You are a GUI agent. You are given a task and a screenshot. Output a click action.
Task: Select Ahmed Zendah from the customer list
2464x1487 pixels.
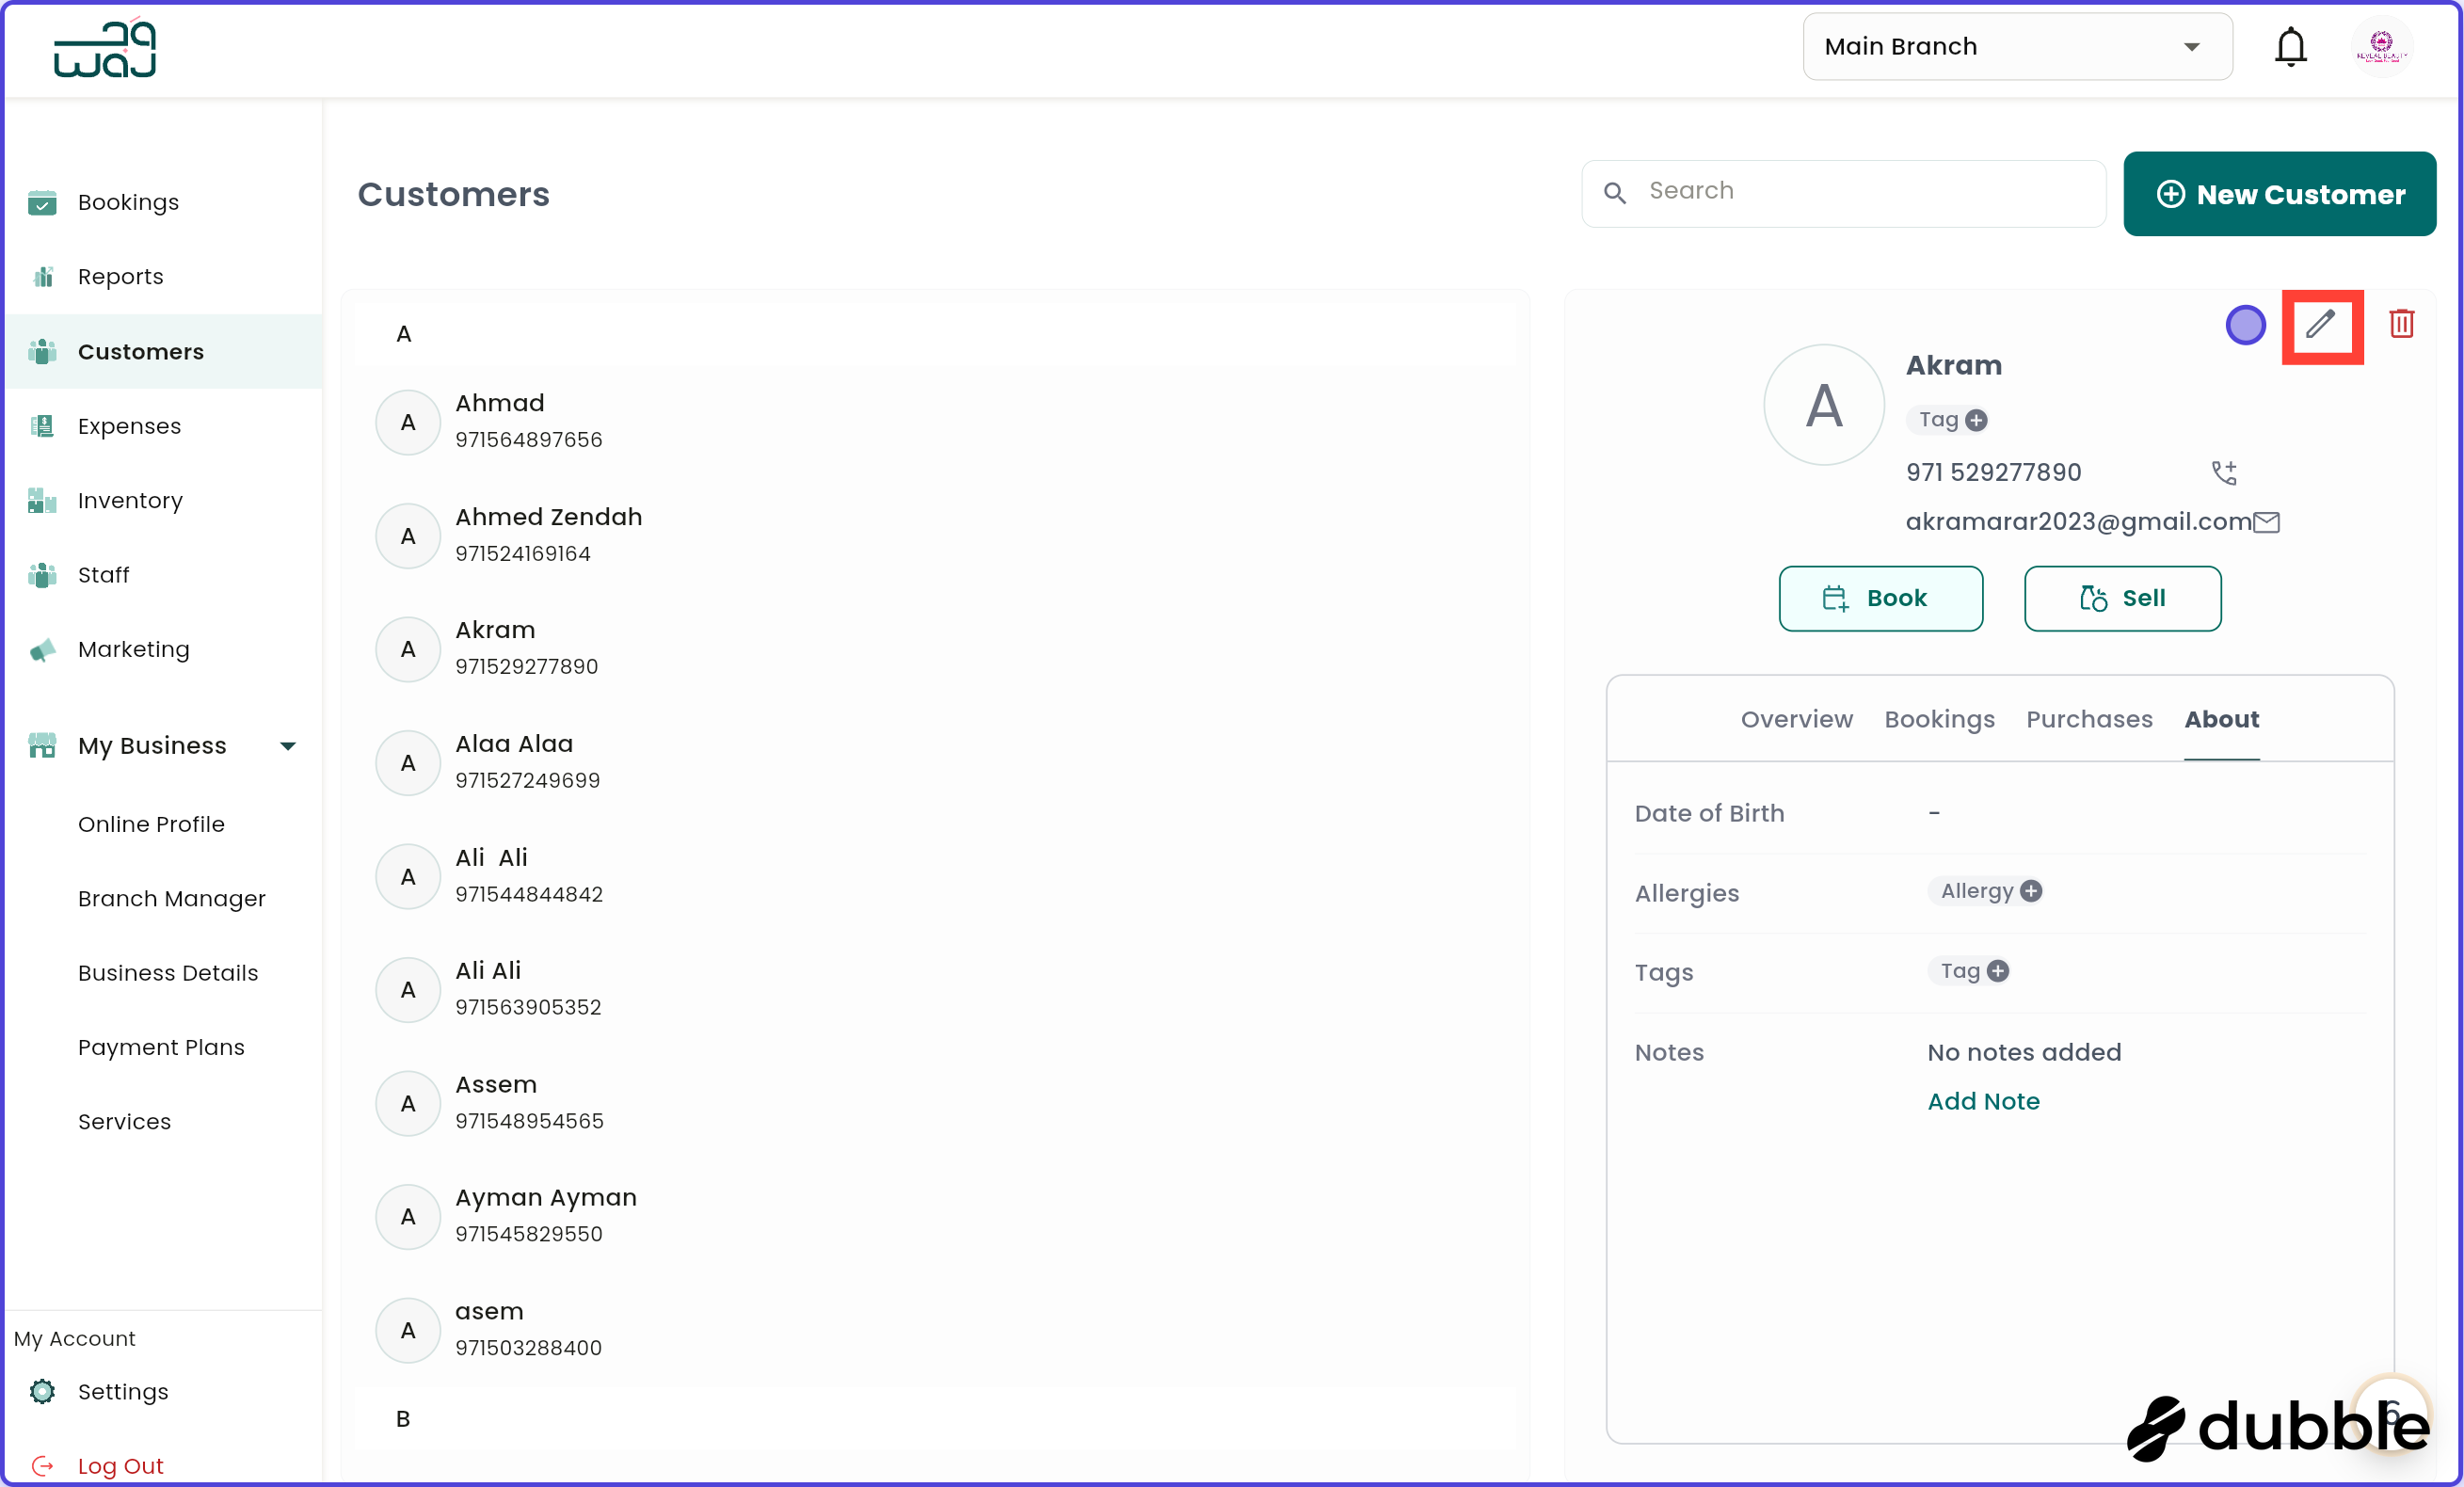point(548,533)
